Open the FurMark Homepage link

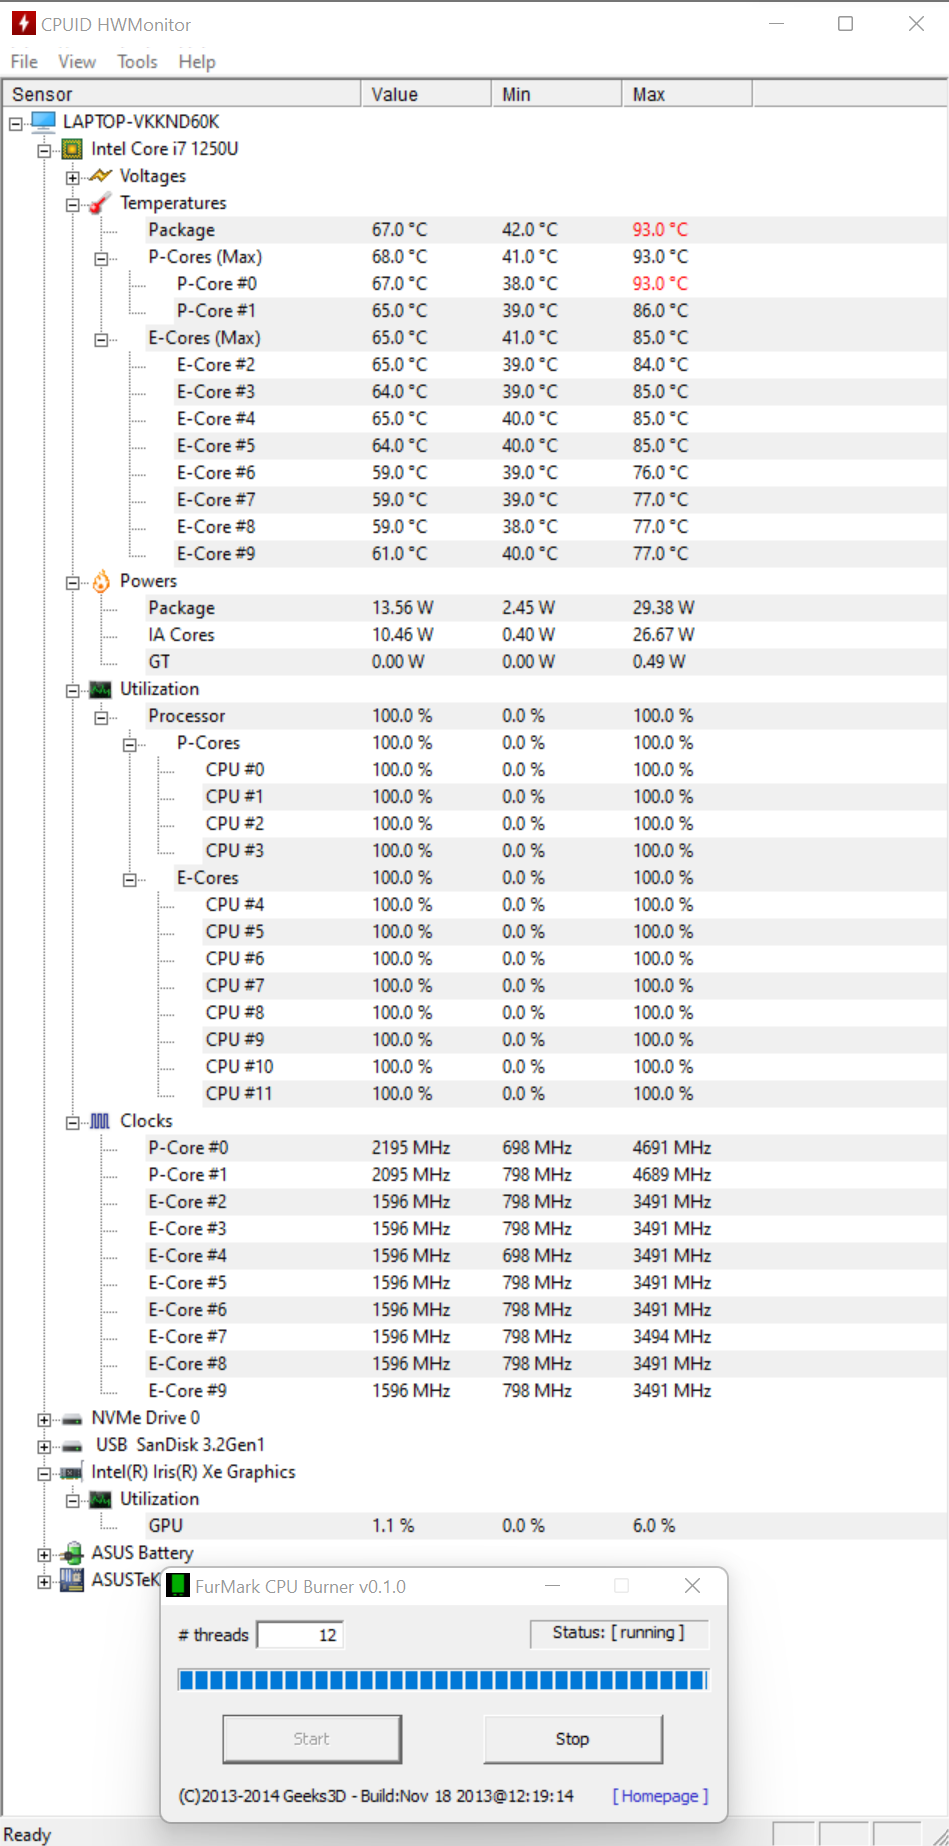pyautogui.click(x=660, y=1796)
